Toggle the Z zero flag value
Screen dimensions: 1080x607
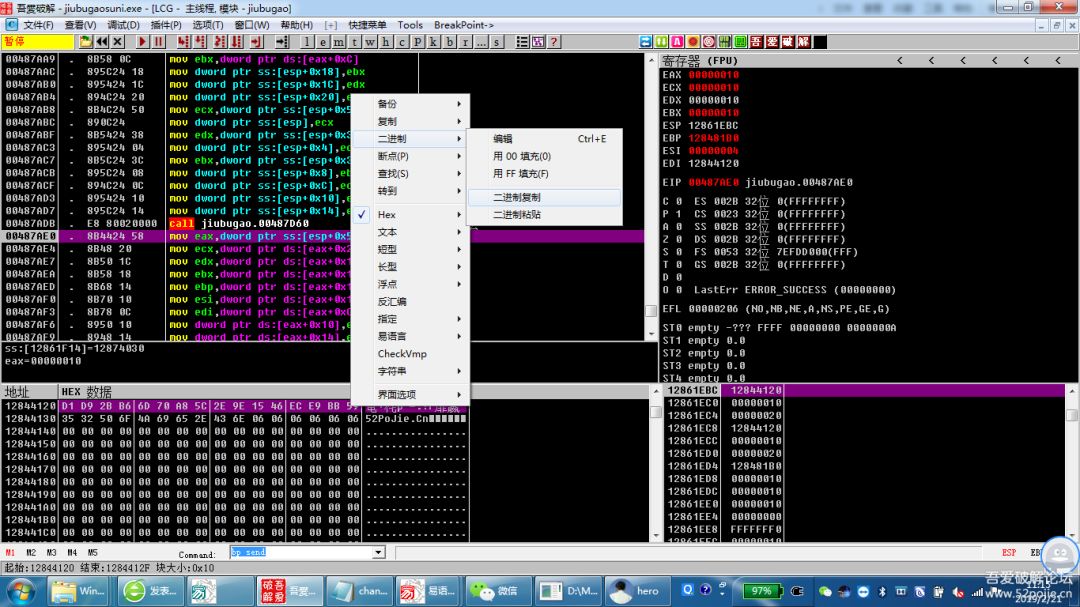click(678, 240)
